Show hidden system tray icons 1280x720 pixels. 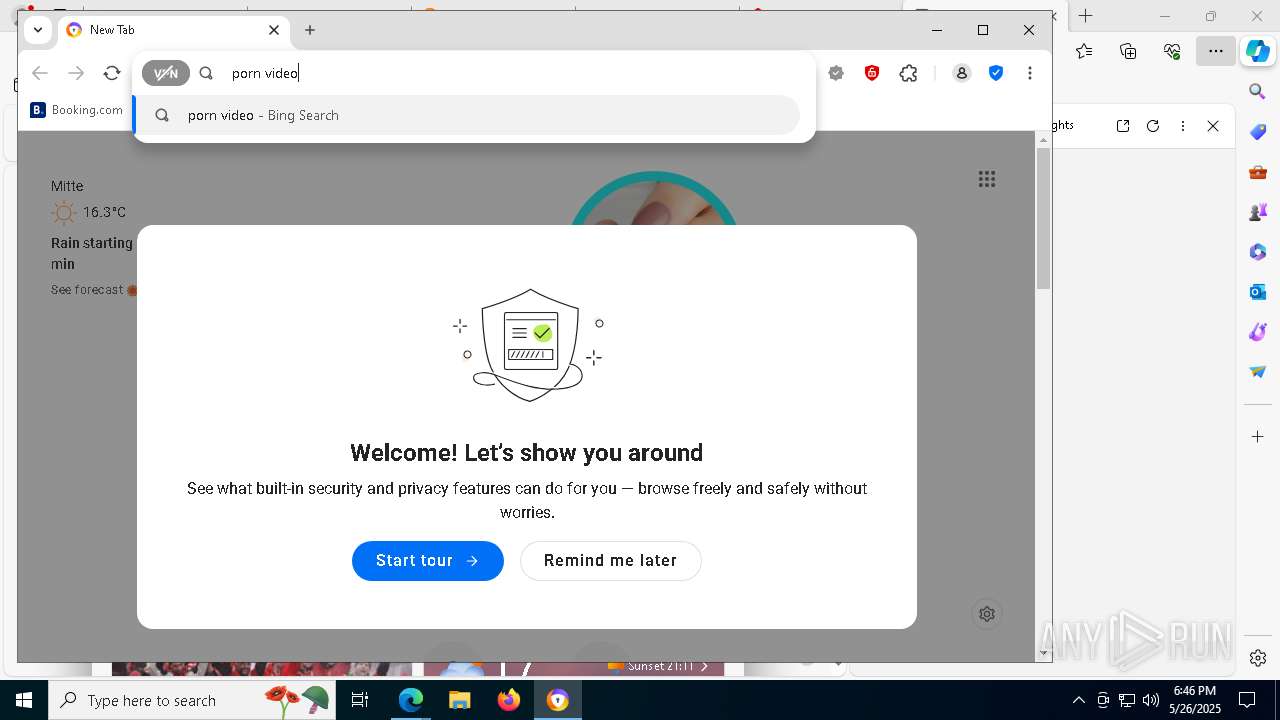click(1078, 700)
